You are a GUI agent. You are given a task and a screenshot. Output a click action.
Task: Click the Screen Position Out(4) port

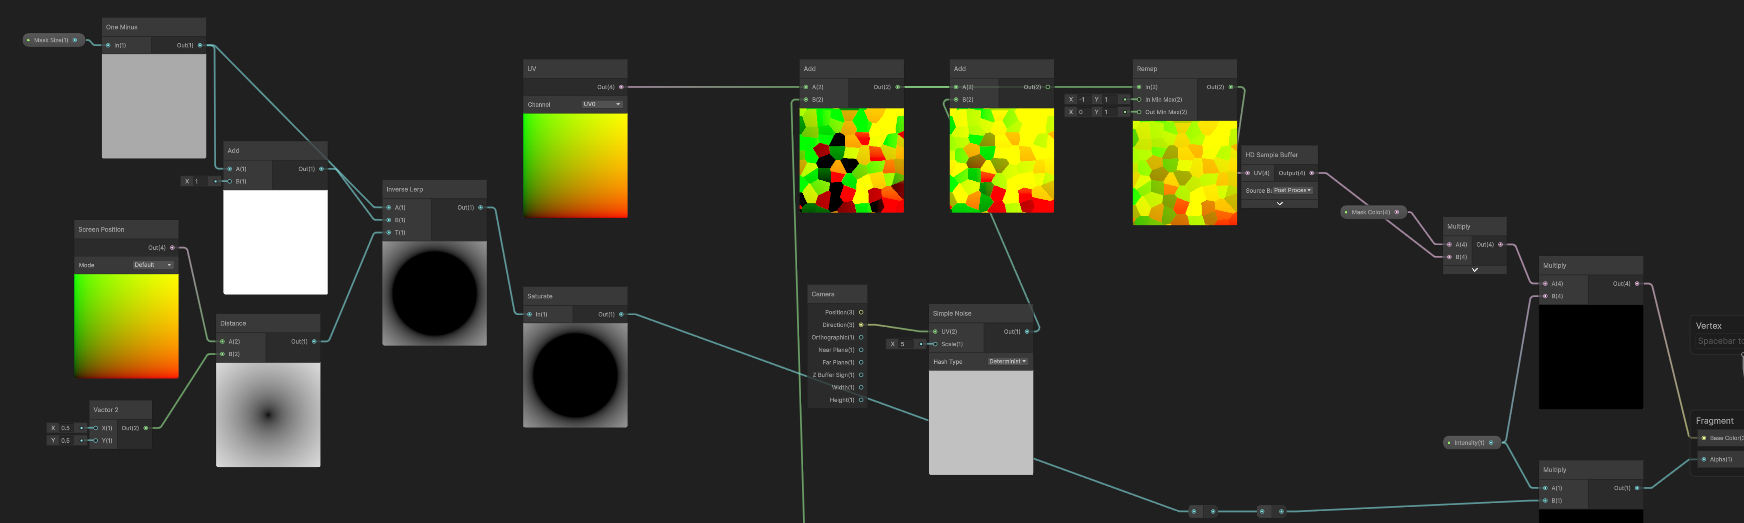click(x=172, y=247)
